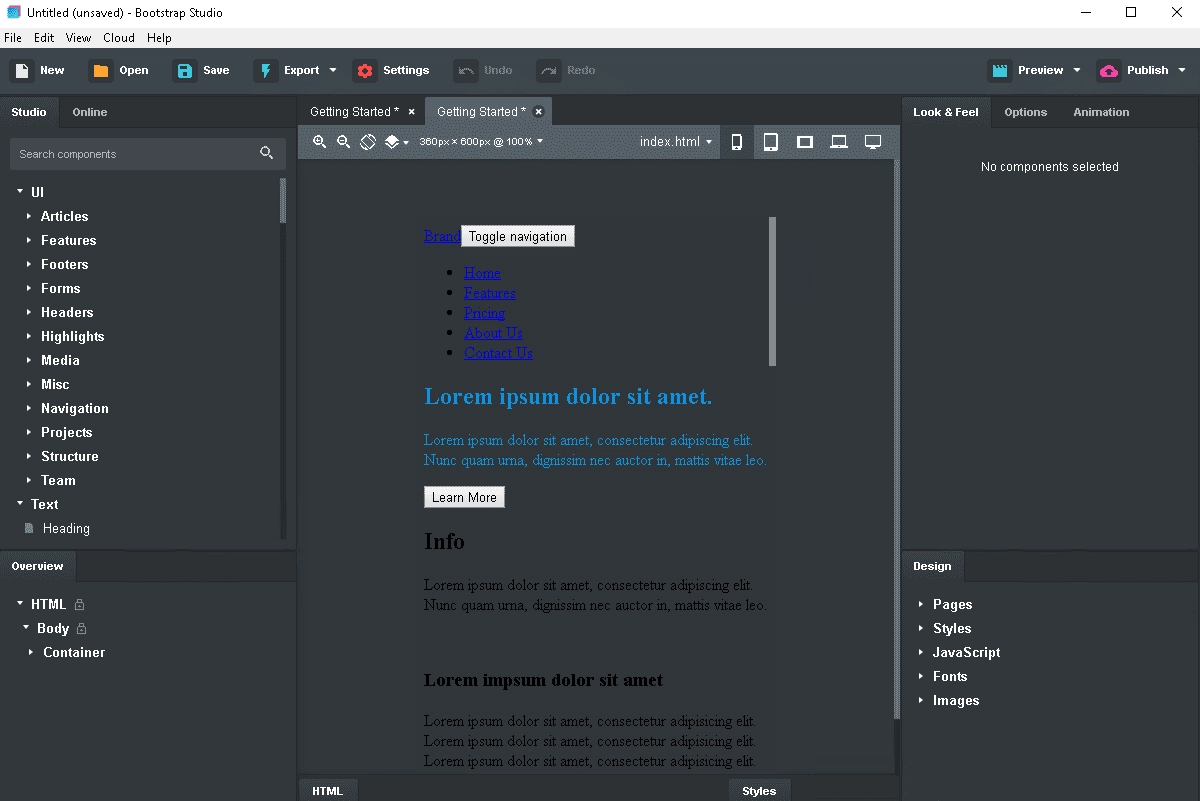Click the rotate device orientation icon
Image resolution: width=1200 pixels, height=801 pixels.
368,142
